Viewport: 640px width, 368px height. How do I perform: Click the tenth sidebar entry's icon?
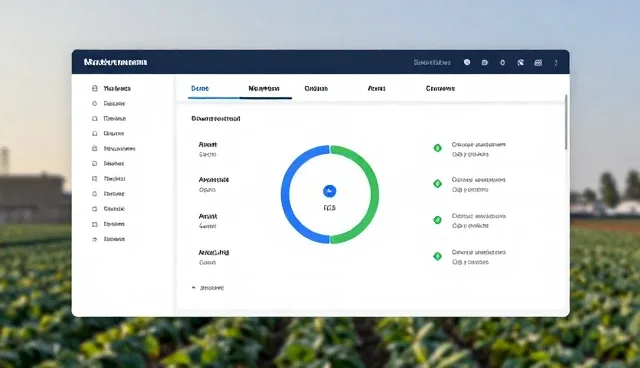[95, 224]
